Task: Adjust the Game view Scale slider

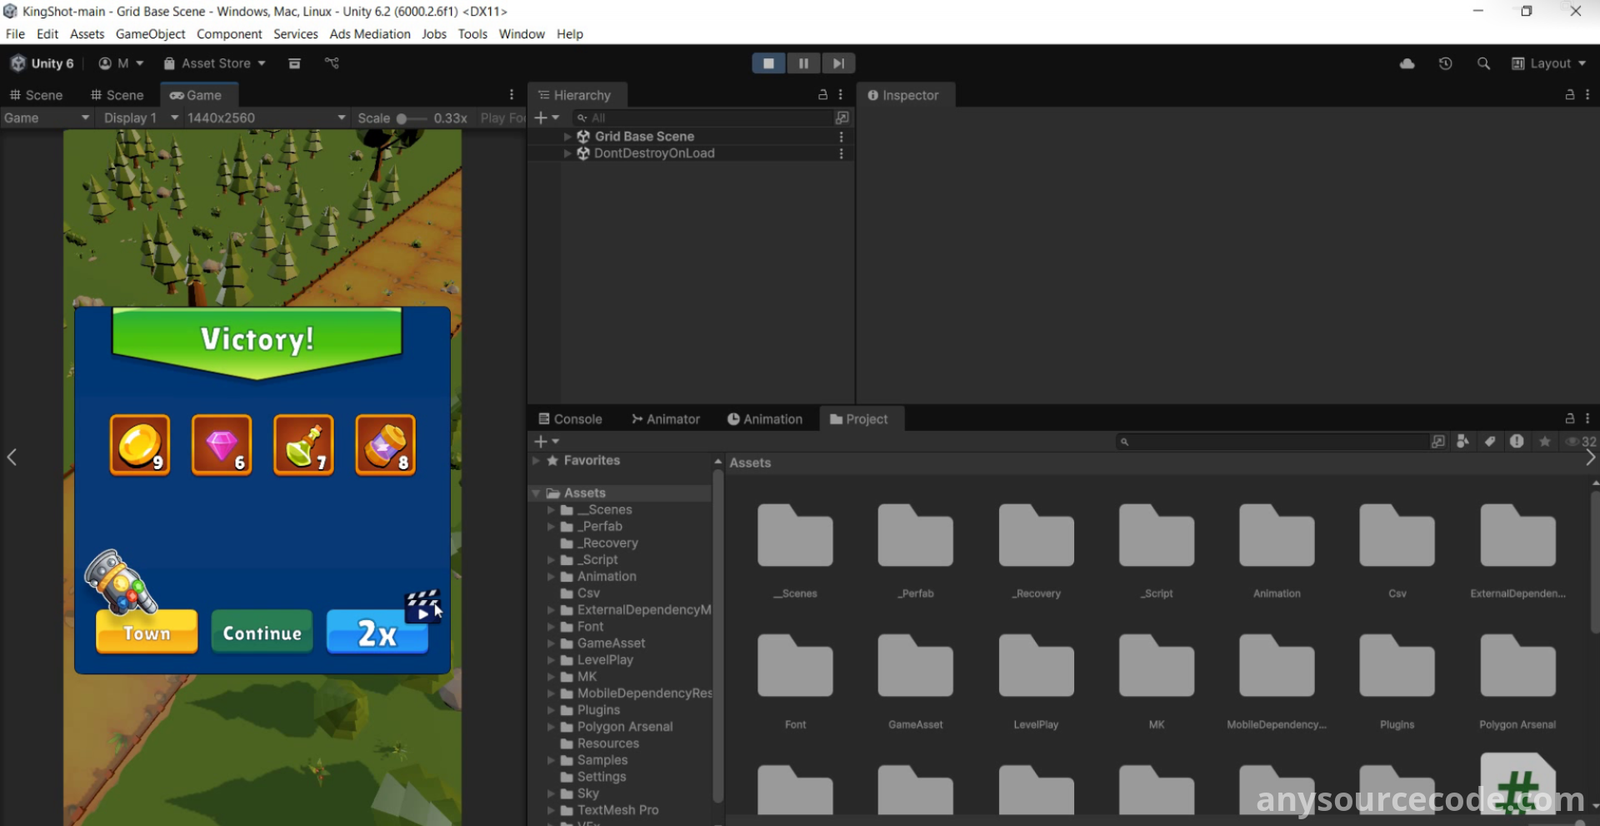Action: pyautogui.click(x=402, y=118)
